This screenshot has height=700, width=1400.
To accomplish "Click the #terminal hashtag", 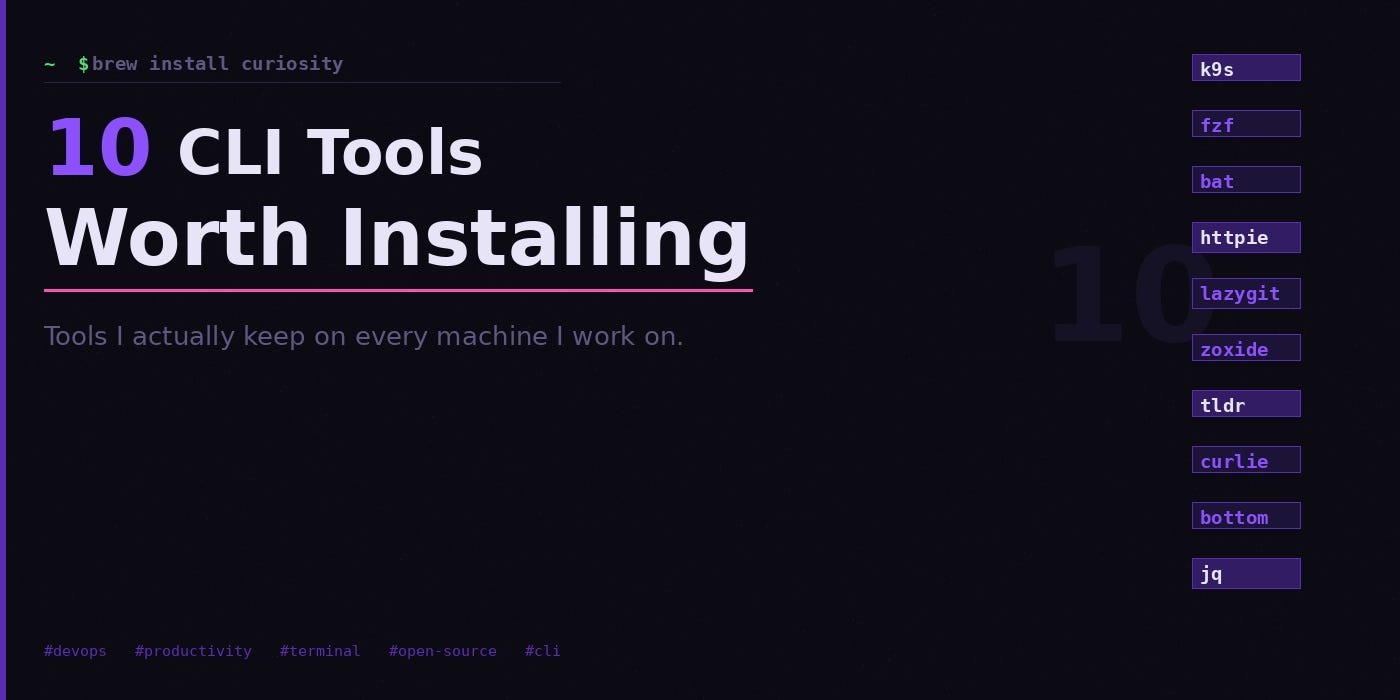I will 320,651.
